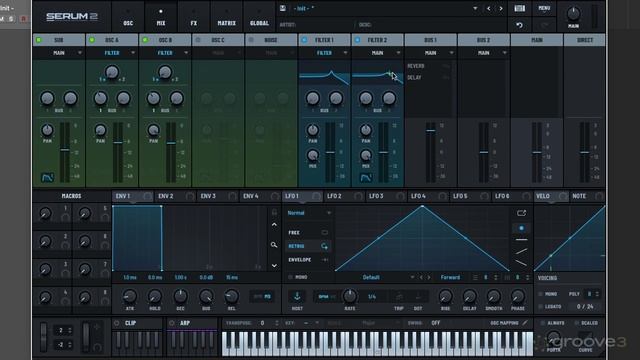Open the MENU button

pos(544,8)
